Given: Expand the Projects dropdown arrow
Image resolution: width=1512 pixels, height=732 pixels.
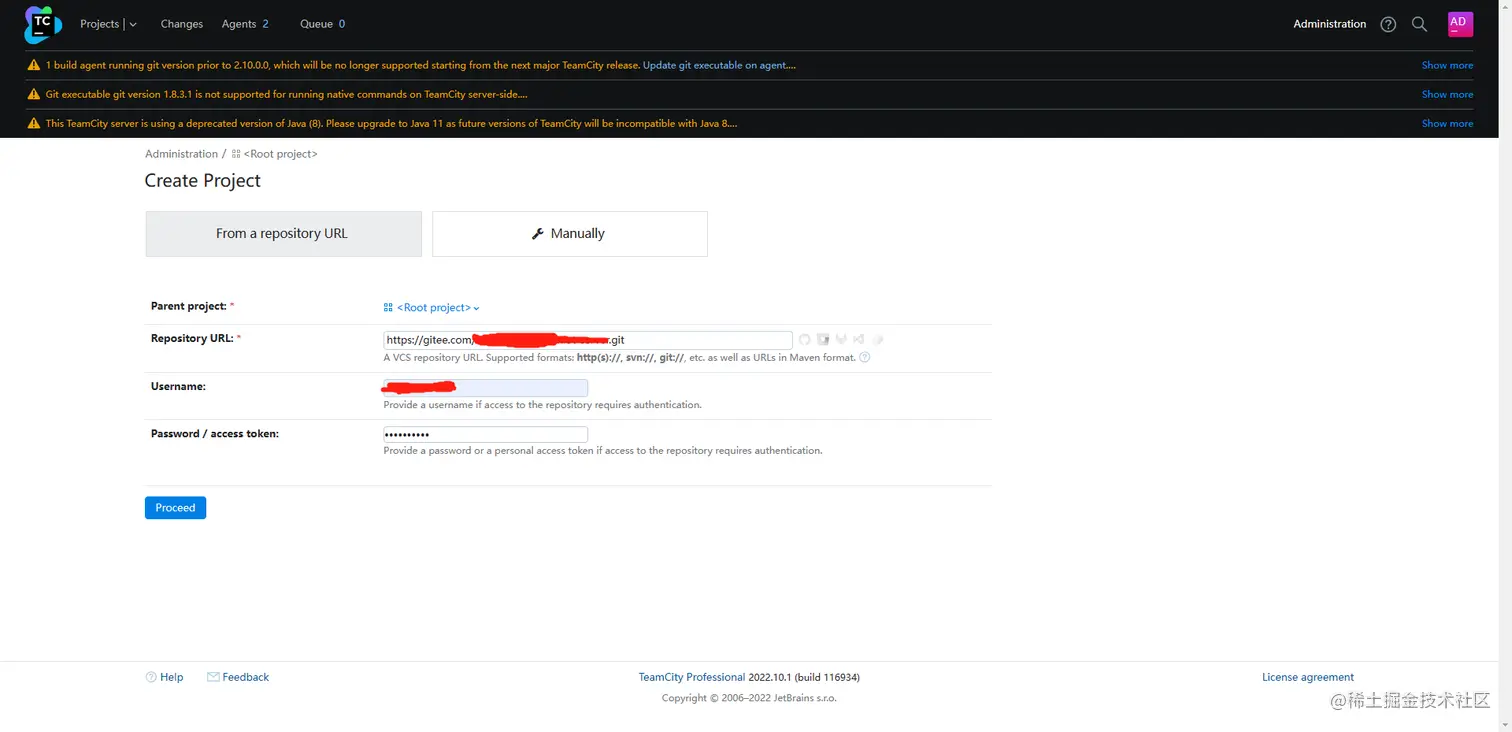Looking at the screenshot, I should [x=133, y=24].
